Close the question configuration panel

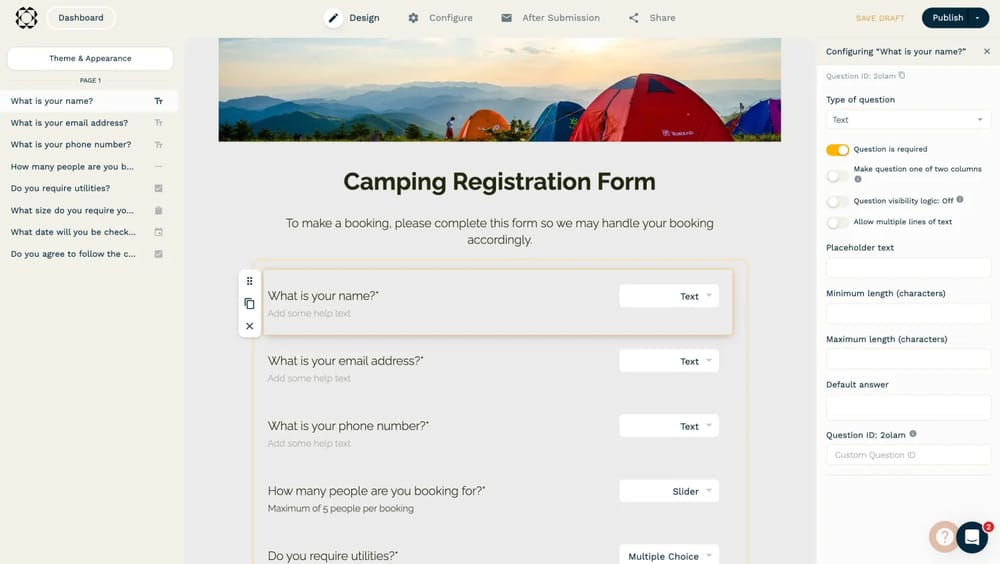pyautogui.click(x=987, y=51)
